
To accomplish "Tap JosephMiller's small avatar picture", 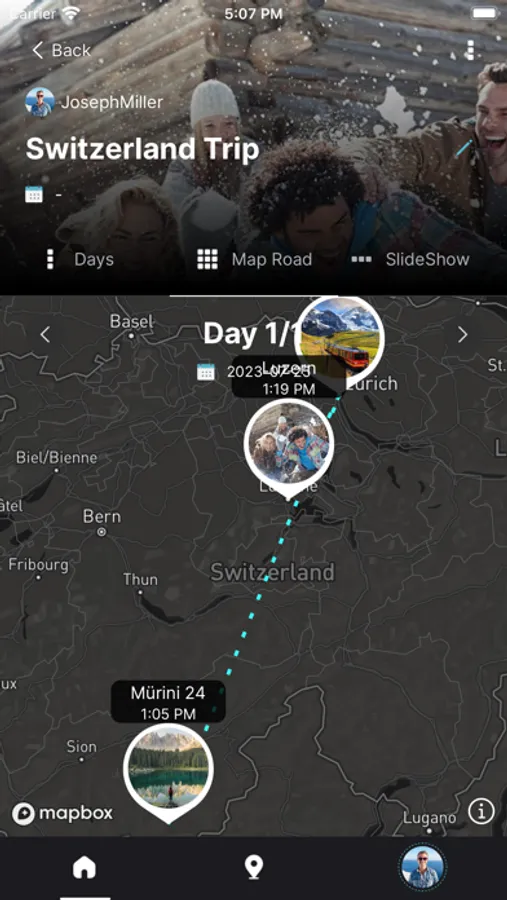I will click(x=40, y=102).
